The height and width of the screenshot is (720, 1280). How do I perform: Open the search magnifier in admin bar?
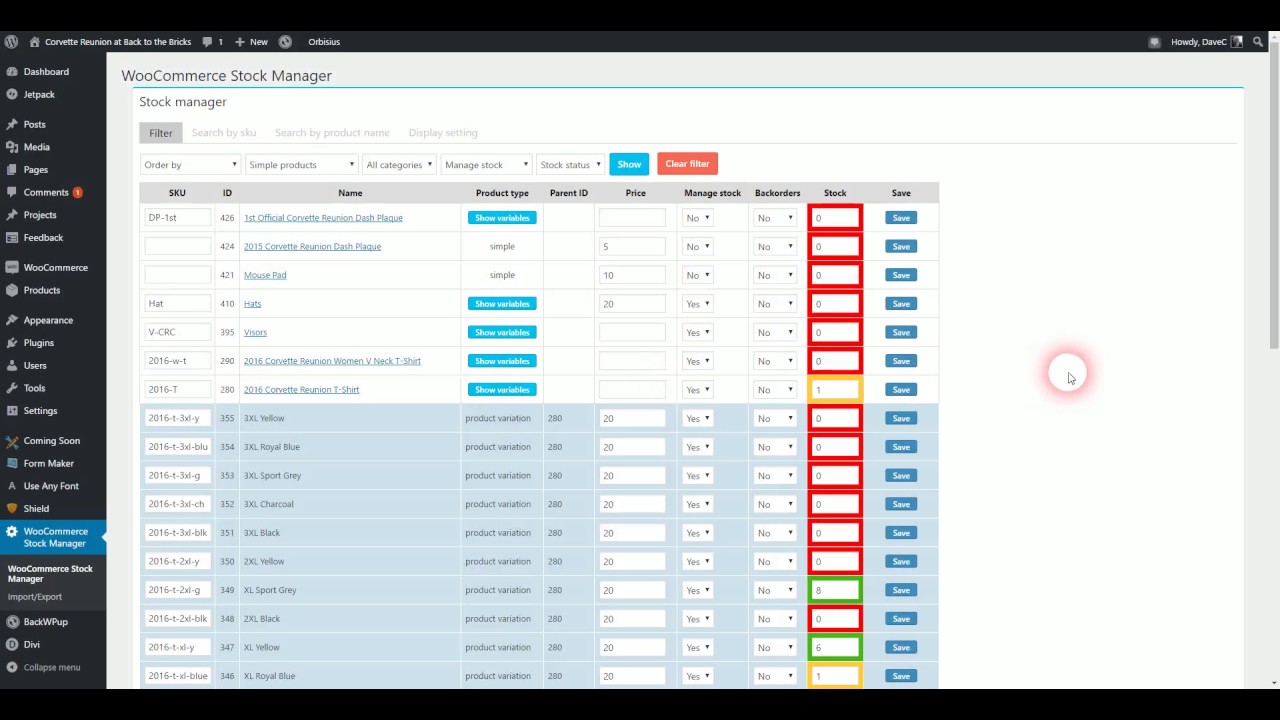click(1258, 42)
